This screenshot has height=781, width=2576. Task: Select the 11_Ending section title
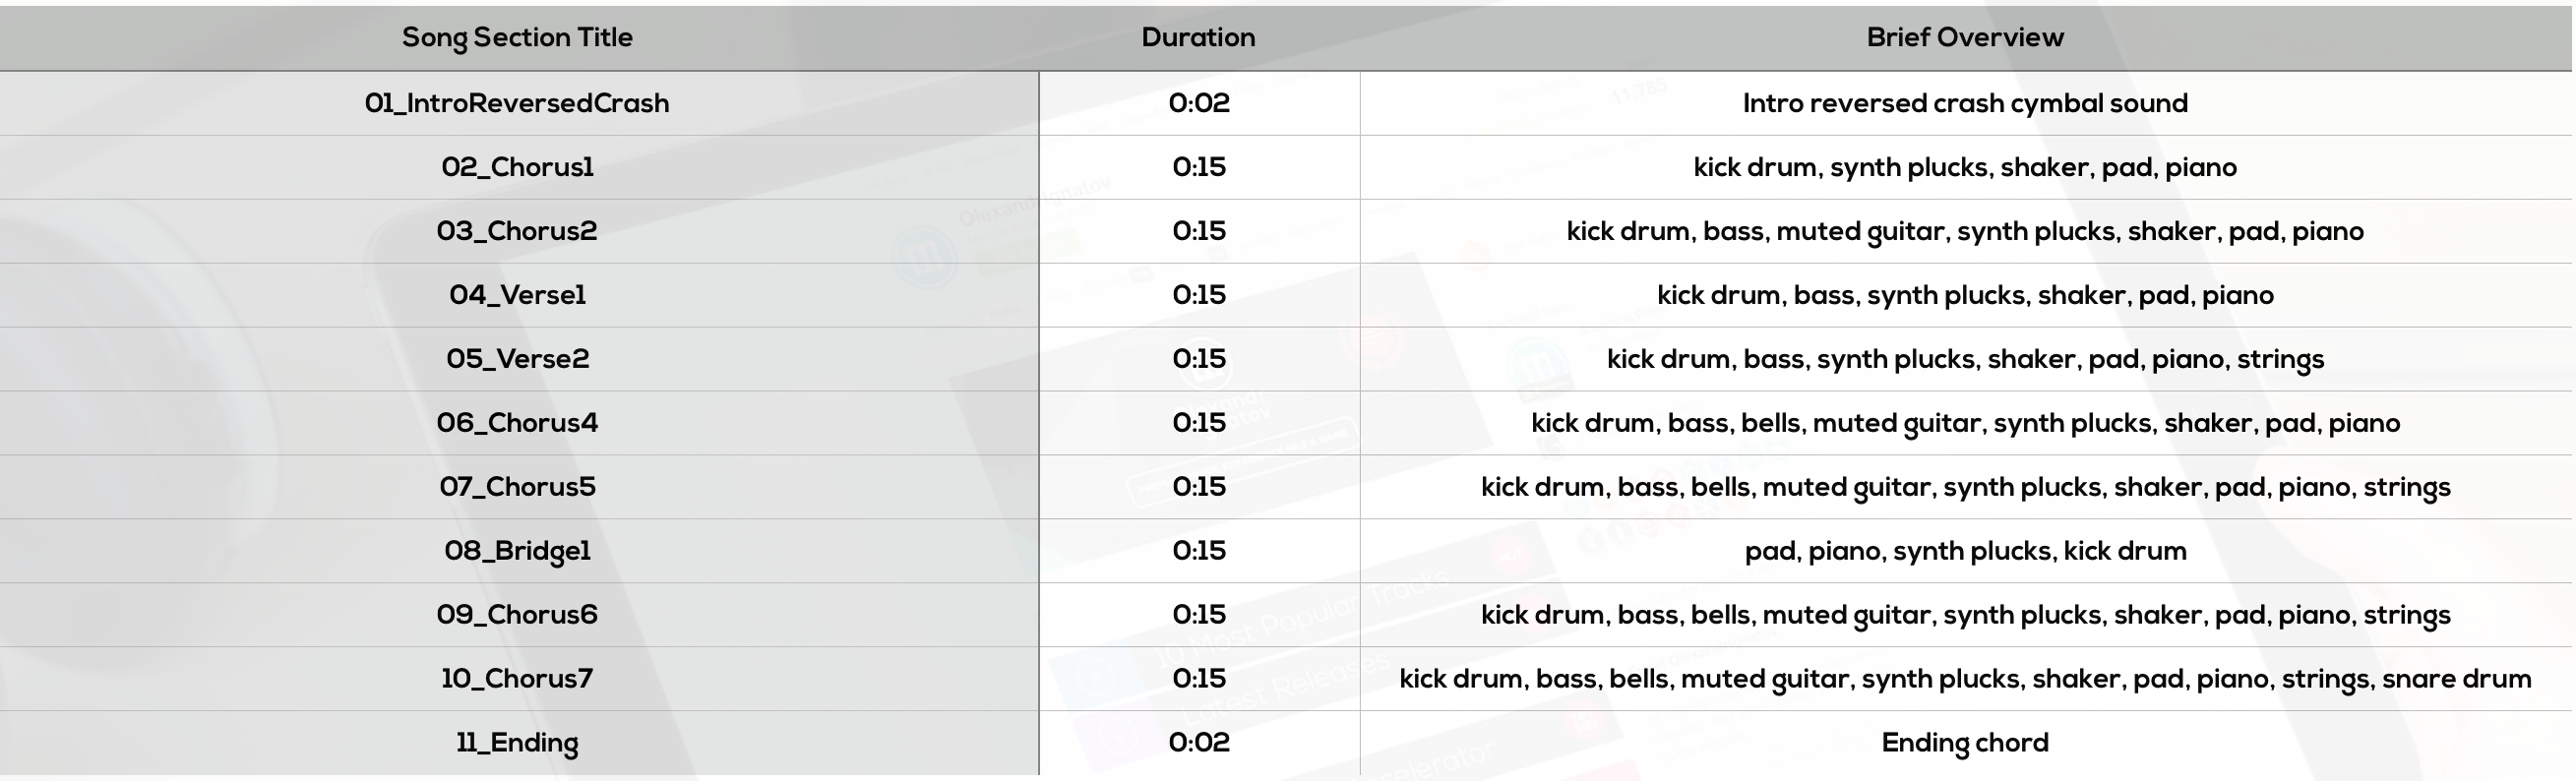(517, 744)
